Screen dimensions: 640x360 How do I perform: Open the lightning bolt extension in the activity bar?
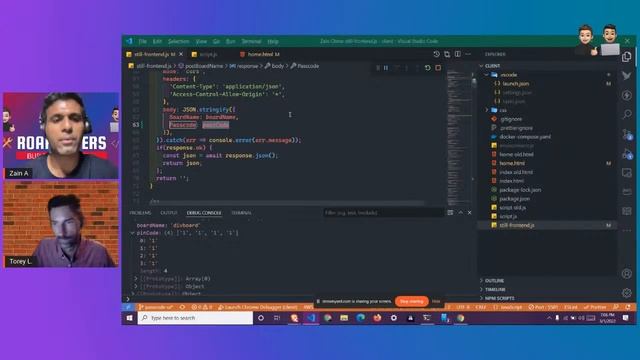coord(627,95)
